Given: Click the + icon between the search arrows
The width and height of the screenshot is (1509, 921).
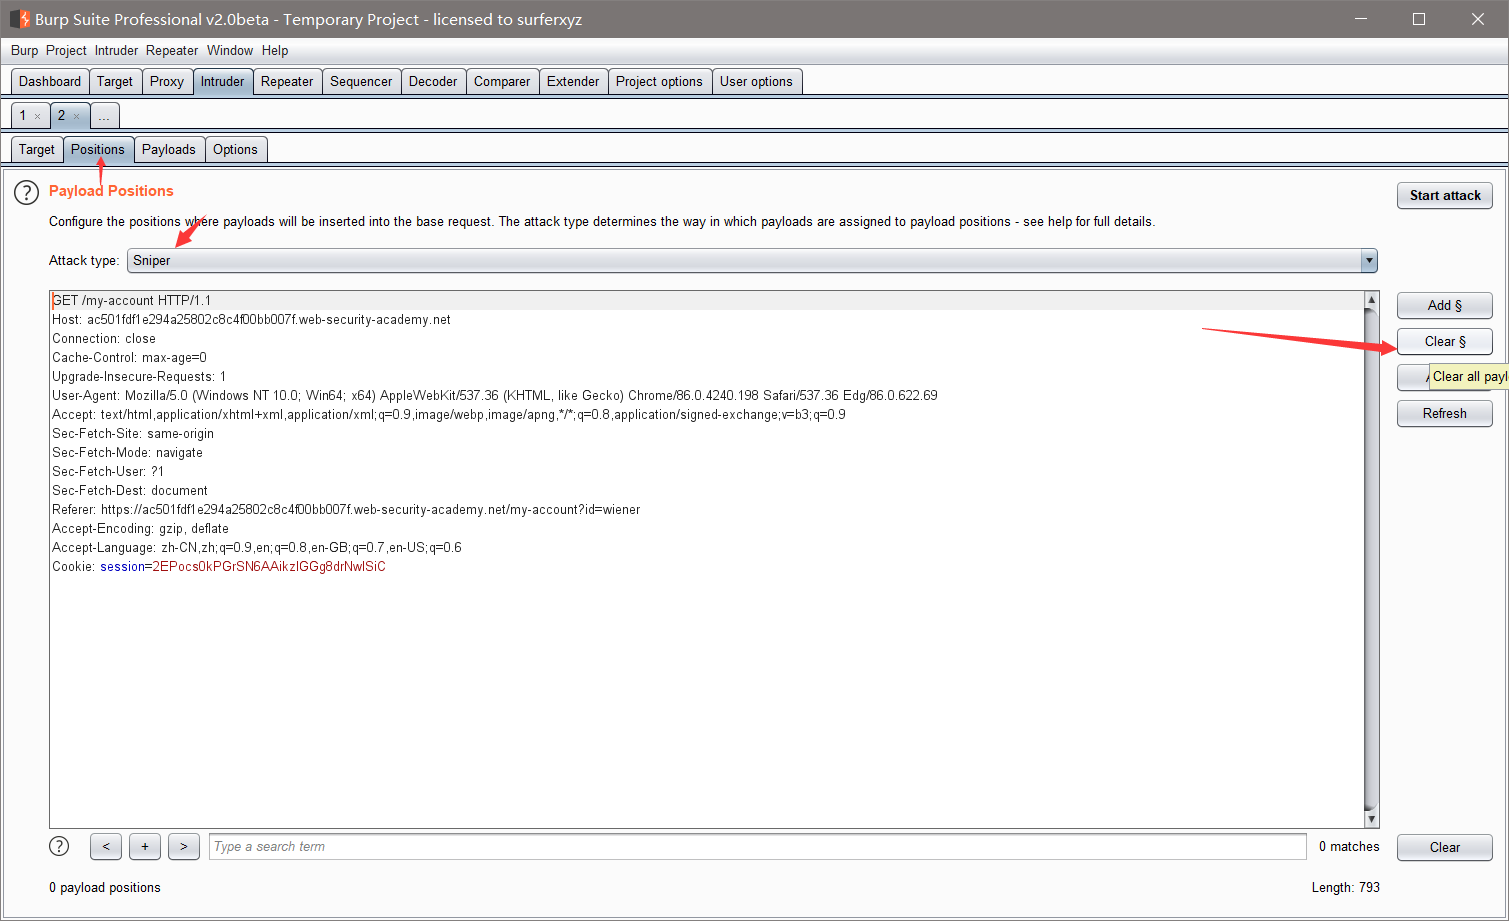Looking at the screenshot, I should 144,846.
